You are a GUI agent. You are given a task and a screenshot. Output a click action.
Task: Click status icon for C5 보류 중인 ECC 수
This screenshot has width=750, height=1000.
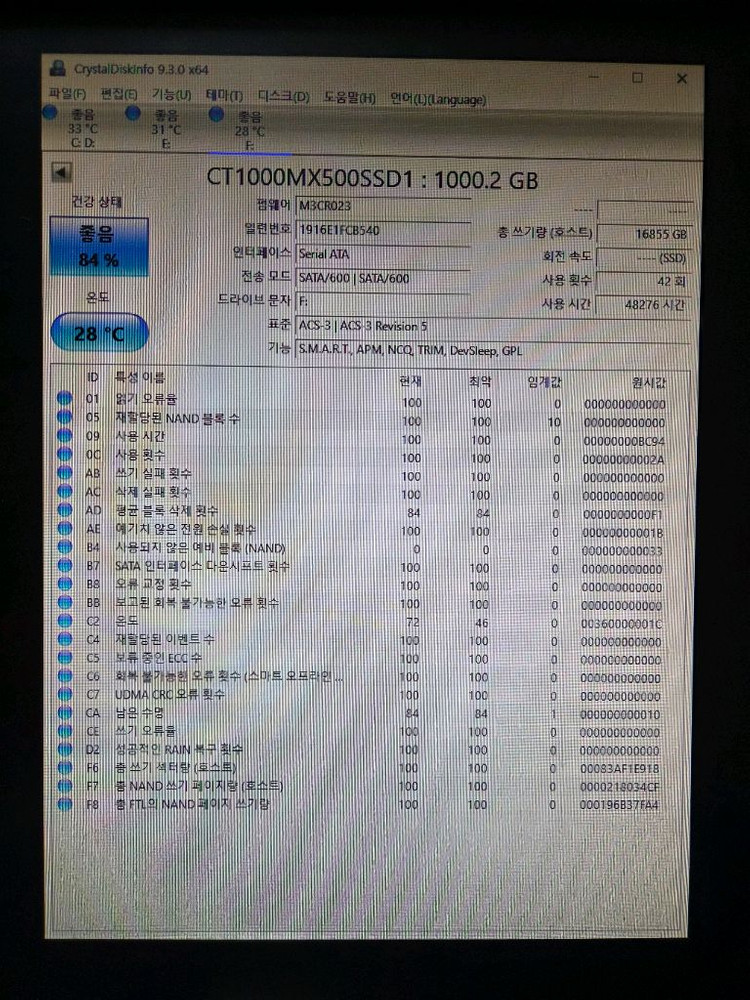(65, 657)
